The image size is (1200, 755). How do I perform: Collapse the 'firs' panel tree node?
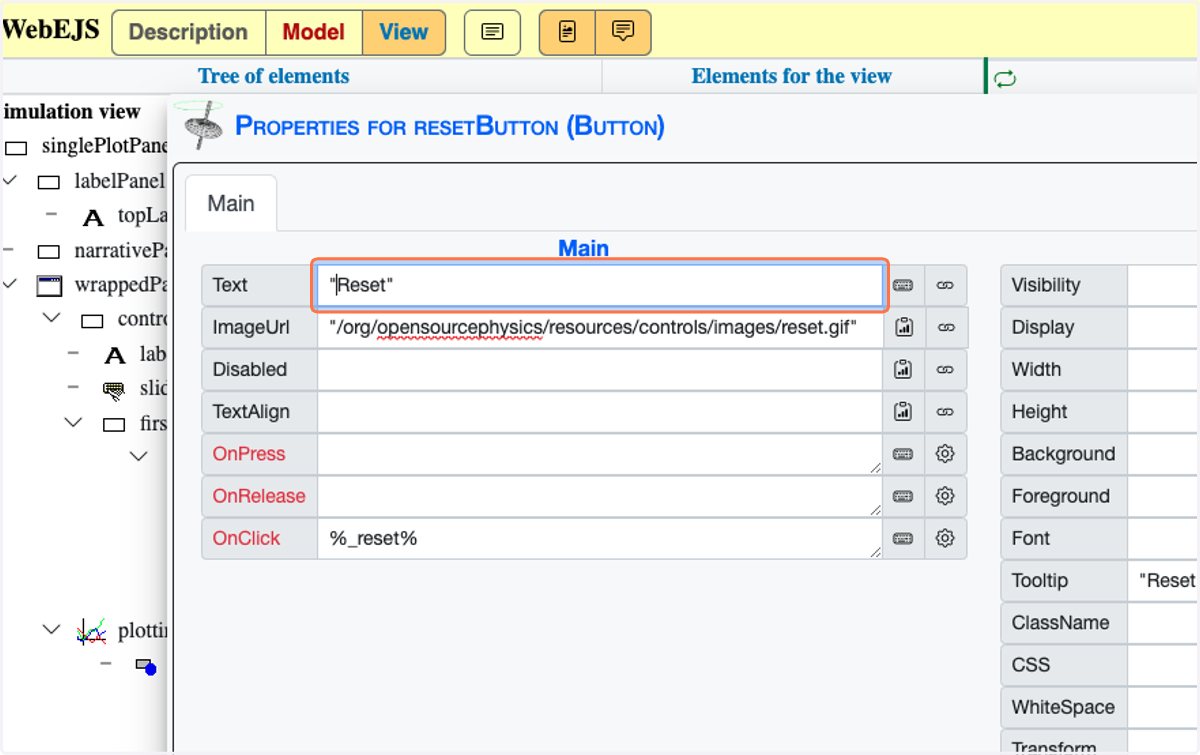73,423
